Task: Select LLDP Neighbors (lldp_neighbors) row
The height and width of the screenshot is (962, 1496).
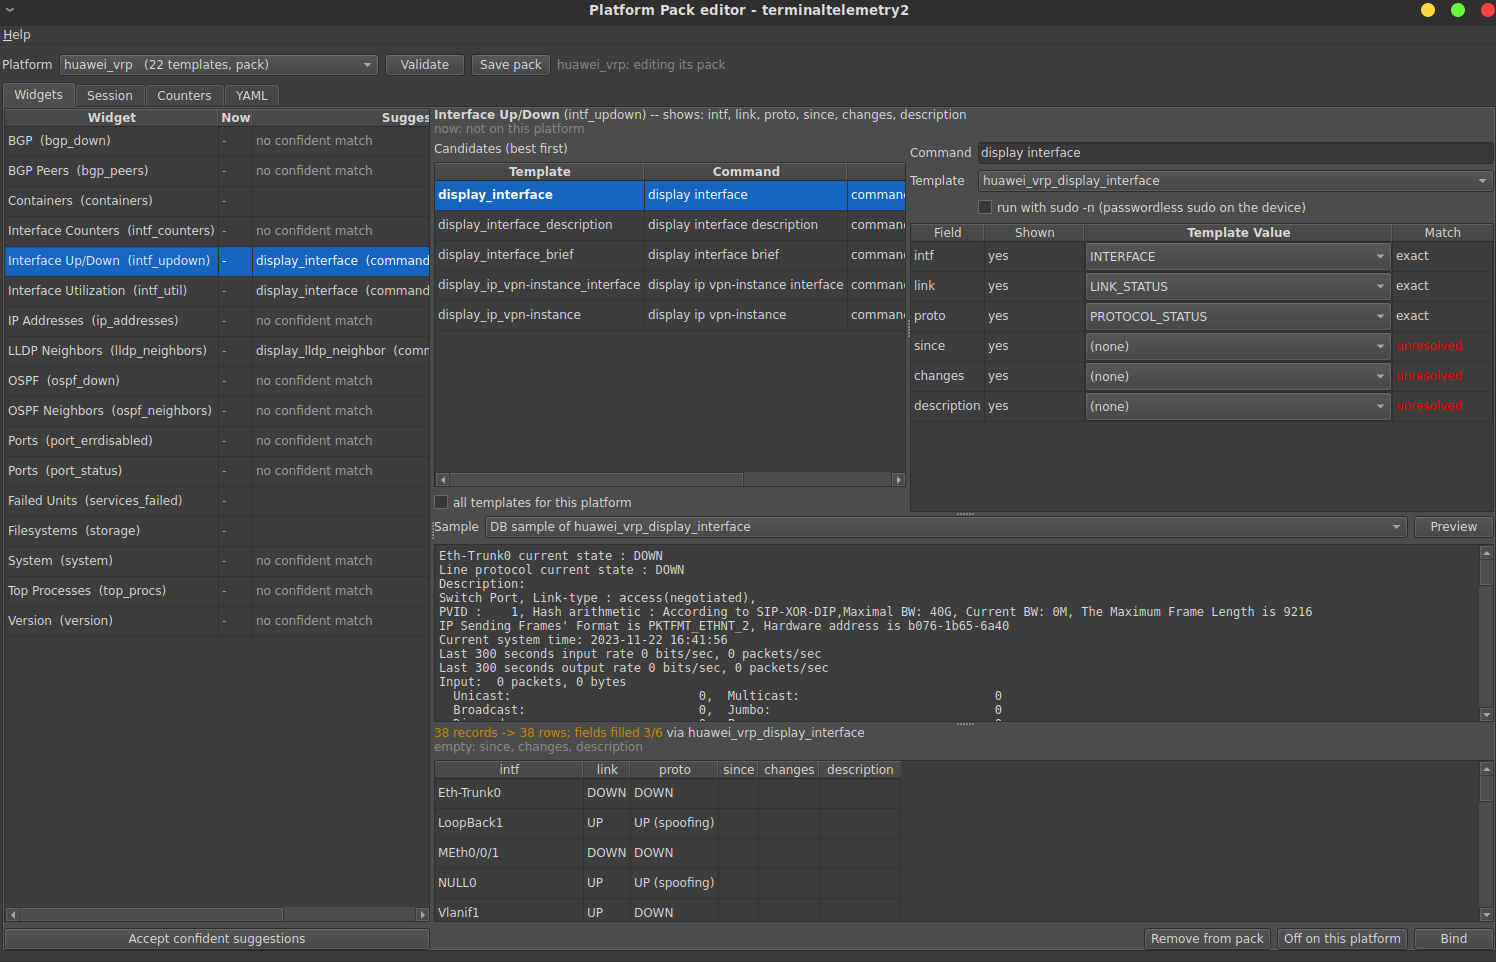Action: (217, 351)
